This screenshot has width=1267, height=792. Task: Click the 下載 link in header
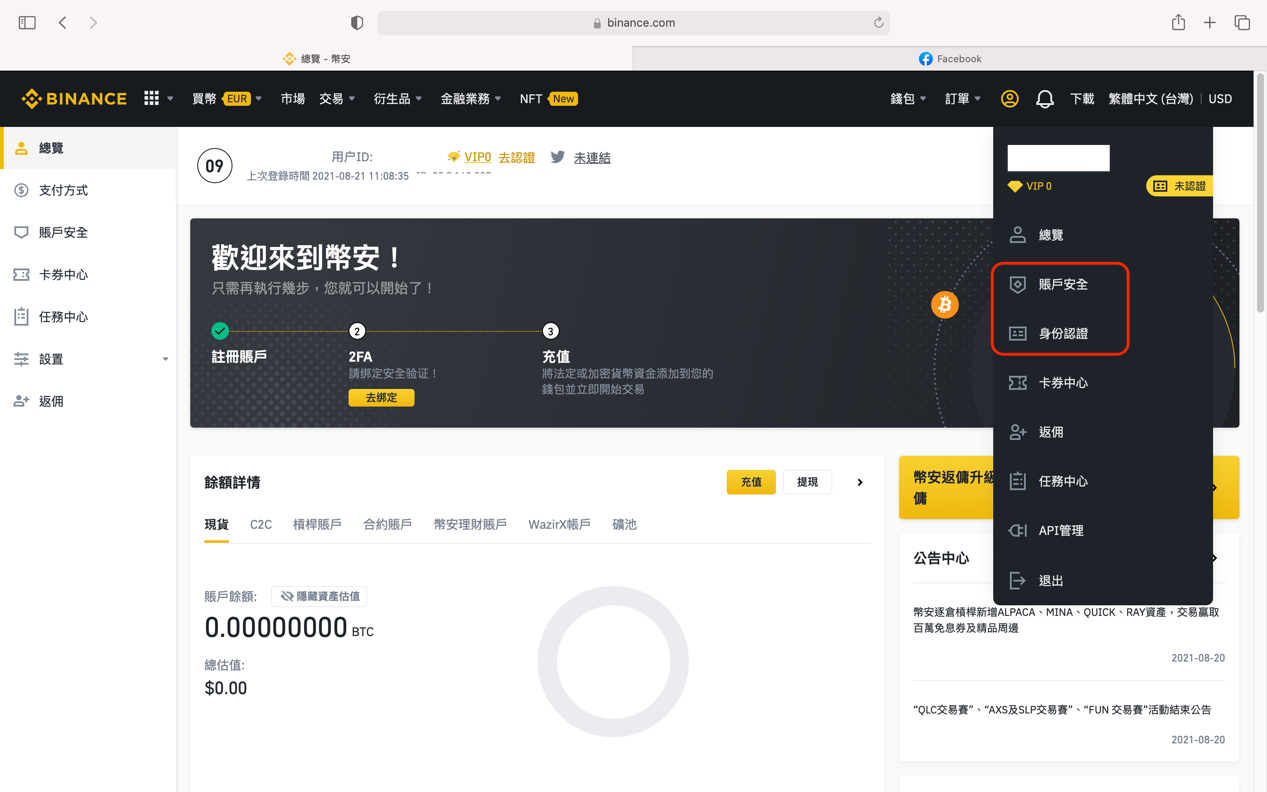1082,99
